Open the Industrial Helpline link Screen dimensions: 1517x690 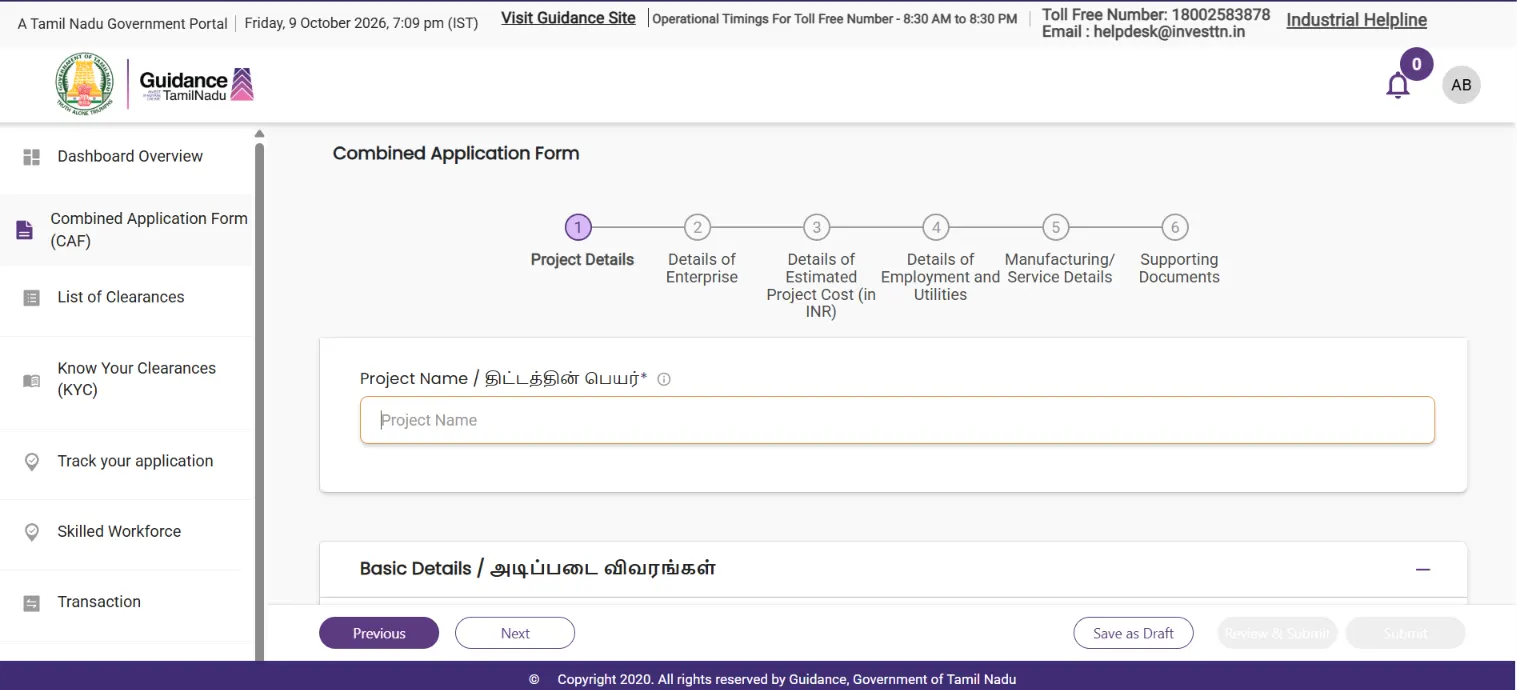coord(1356,20)
